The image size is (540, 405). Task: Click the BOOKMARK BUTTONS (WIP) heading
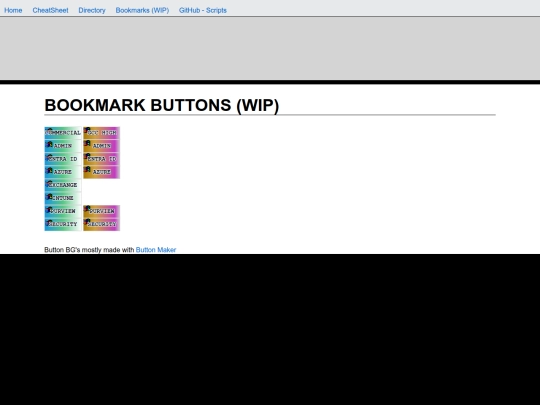162,105
